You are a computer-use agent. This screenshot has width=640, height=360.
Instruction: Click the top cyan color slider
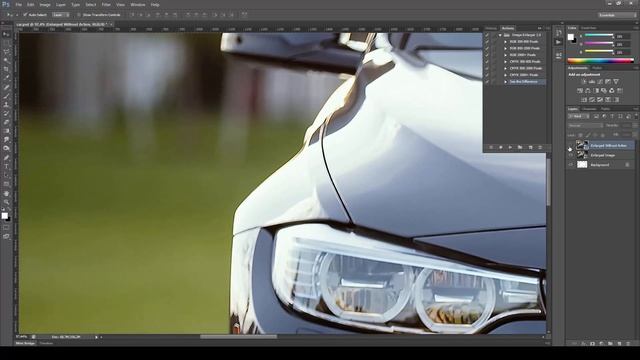(x=599, y=36)
